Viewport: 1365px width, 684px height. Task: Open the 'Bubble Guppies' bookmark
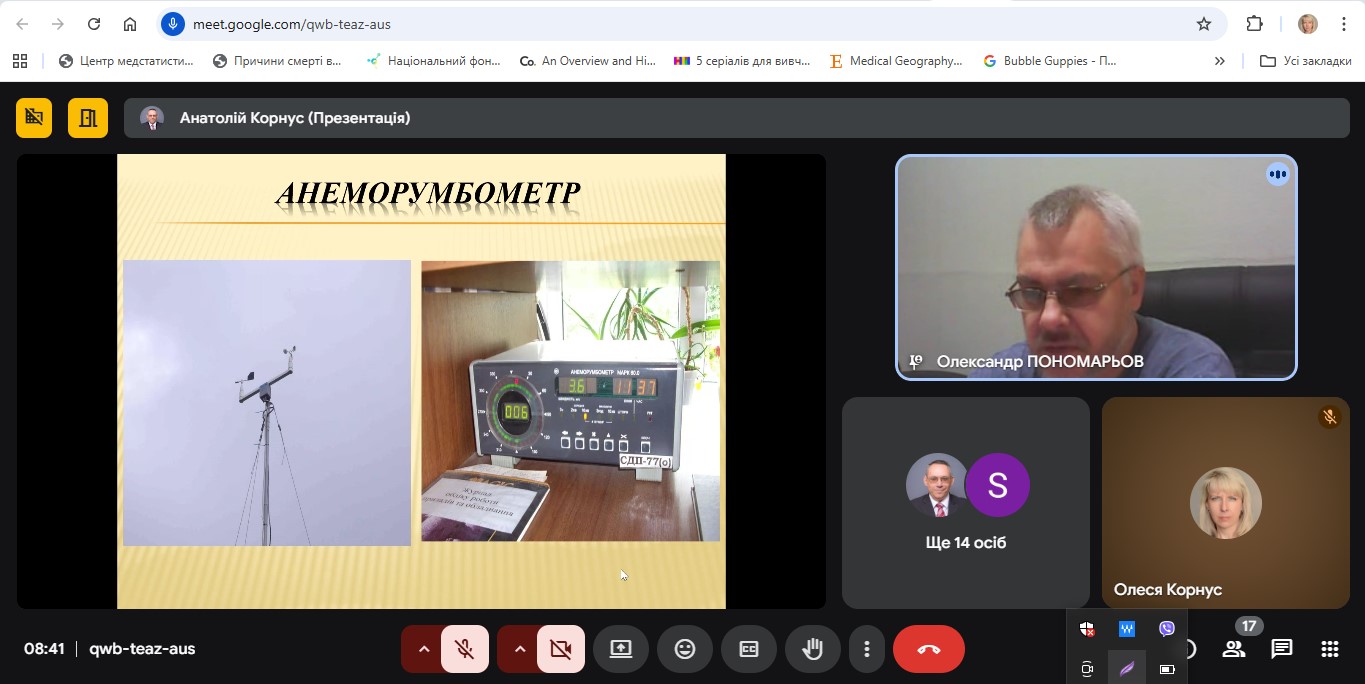[x=1050, y=61]
